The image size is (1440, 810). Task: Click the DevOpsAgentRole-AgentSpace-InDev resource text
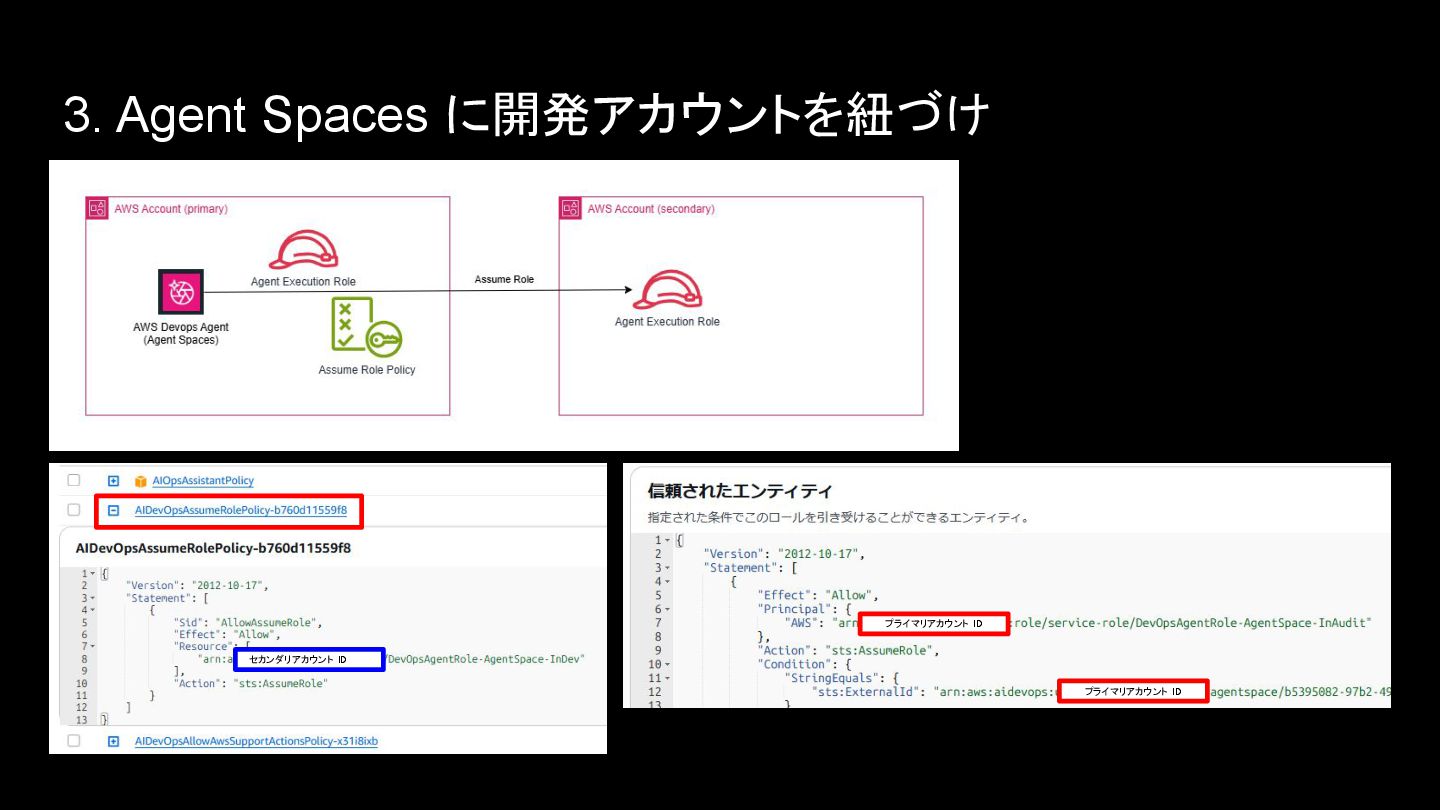(x=486, y=659)
